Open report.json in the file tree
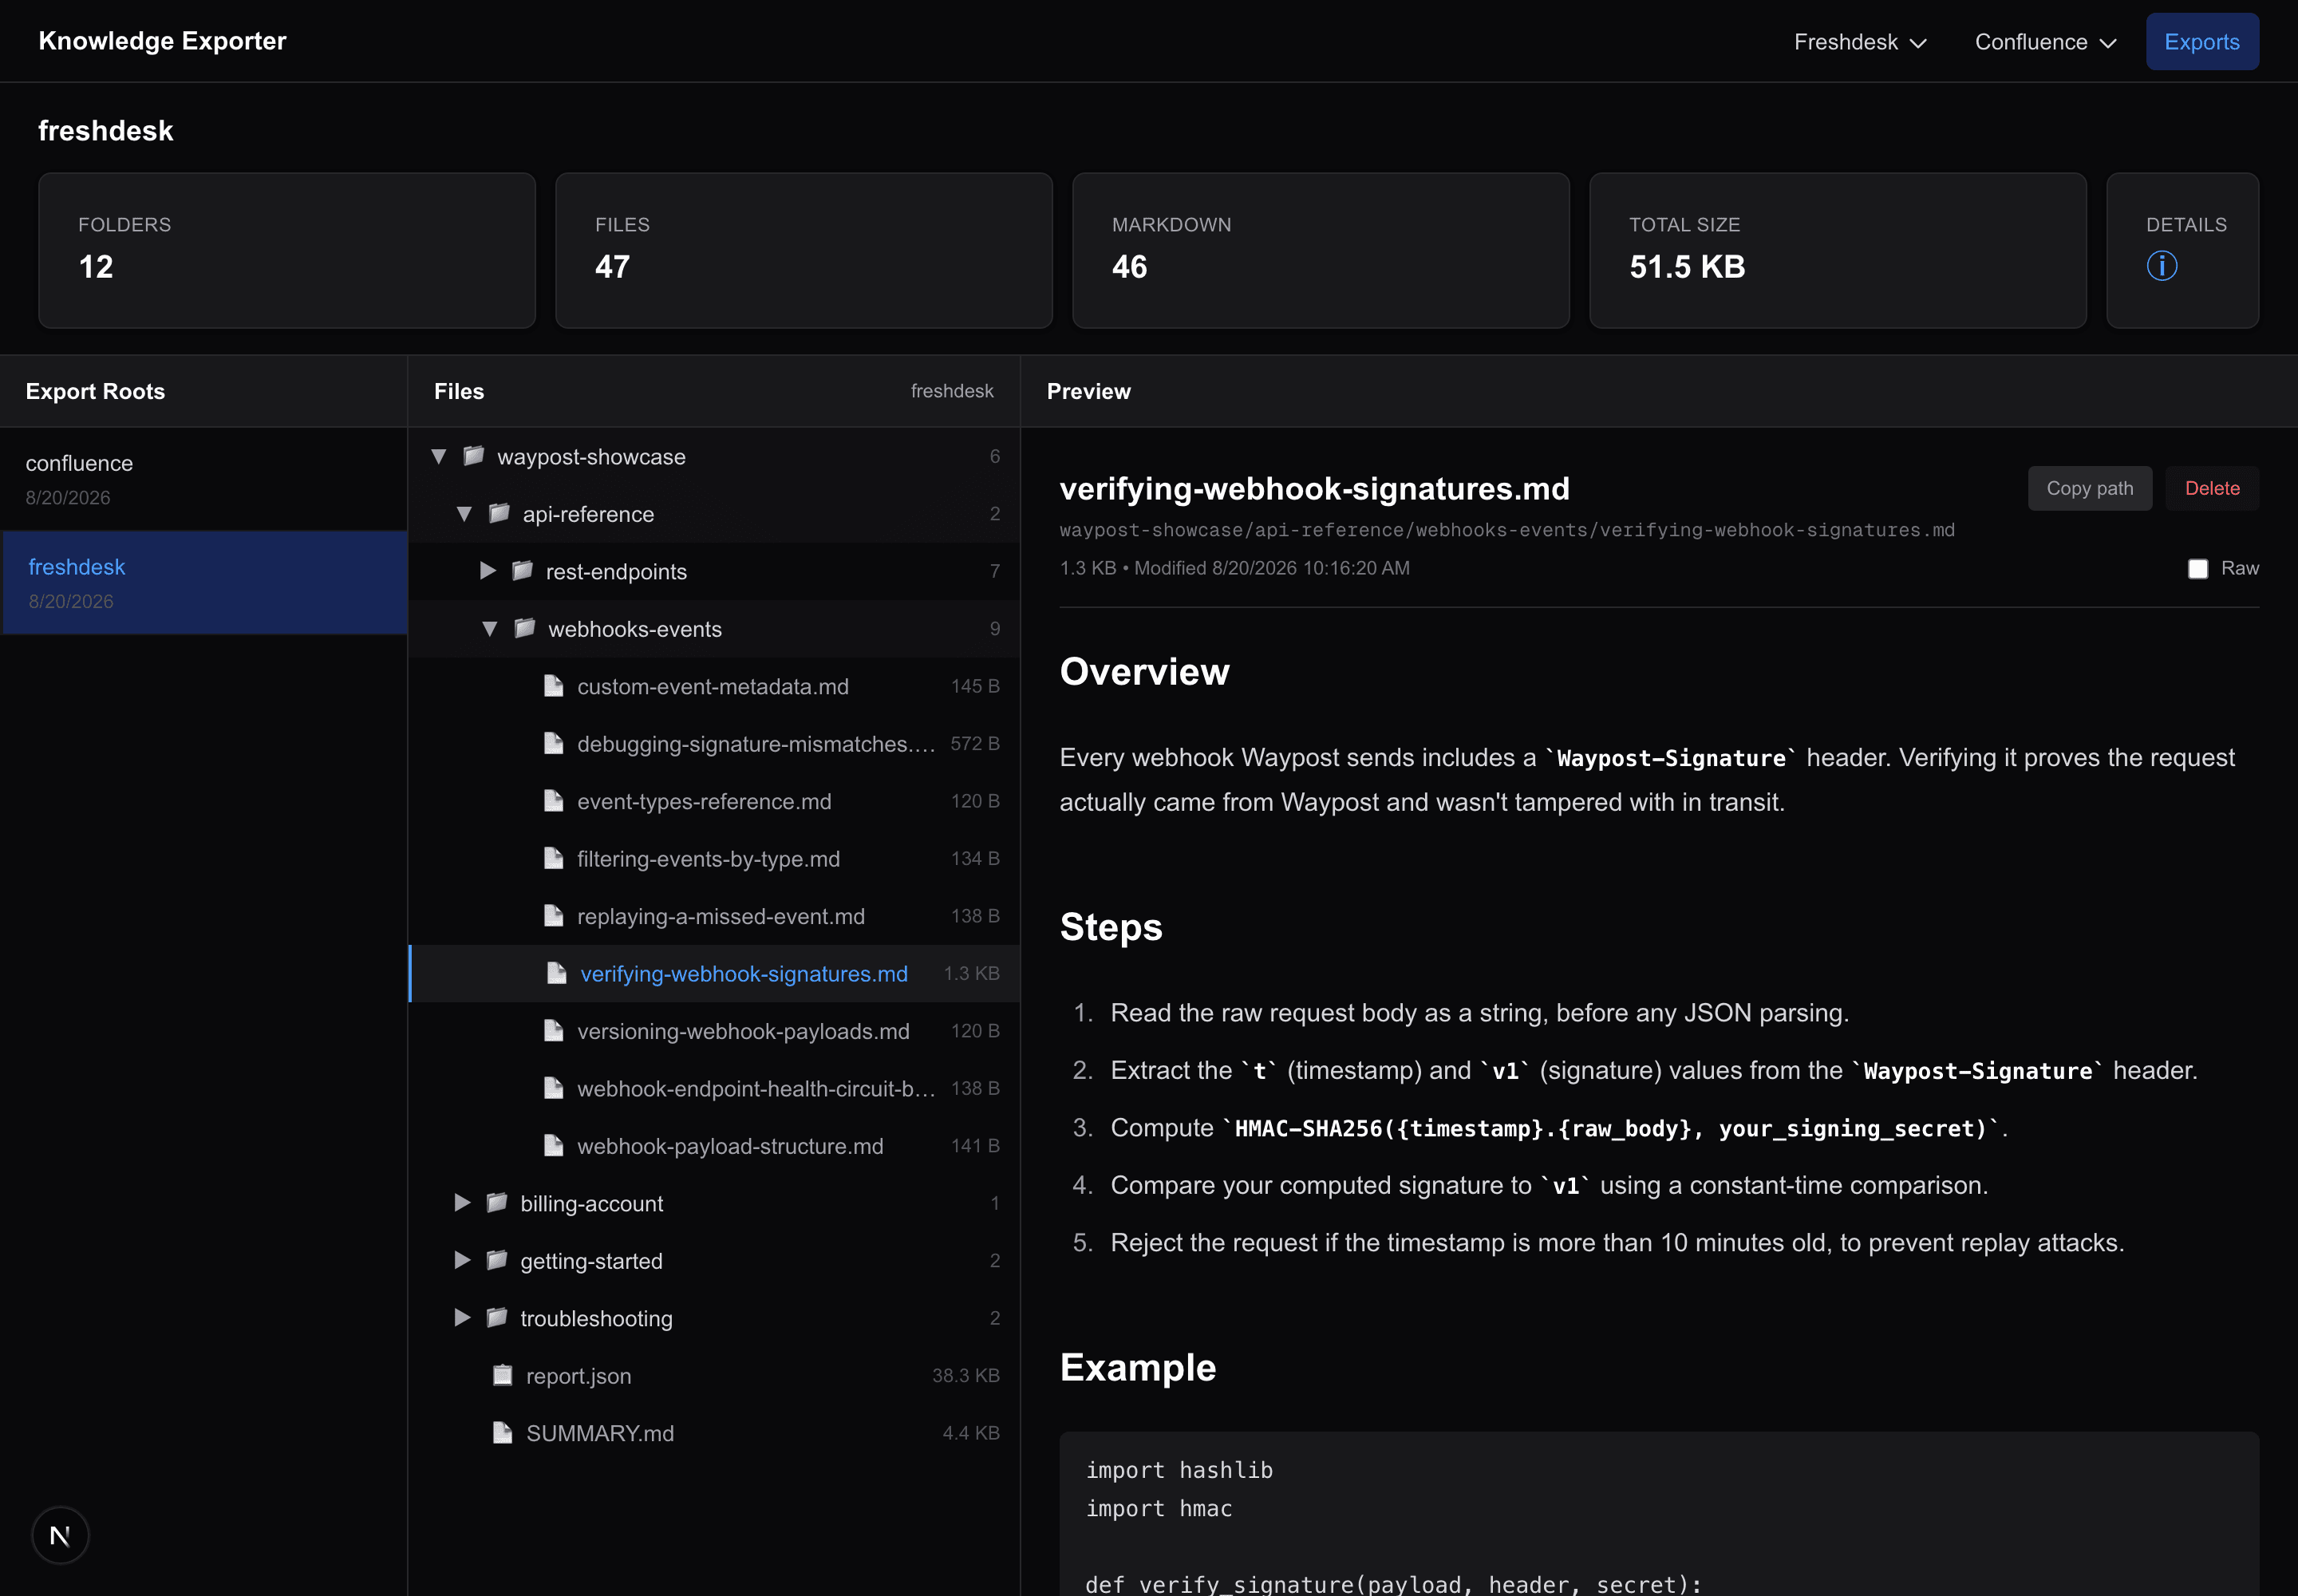Viewport: 2298px width, 1596px height. [713, 1375]
